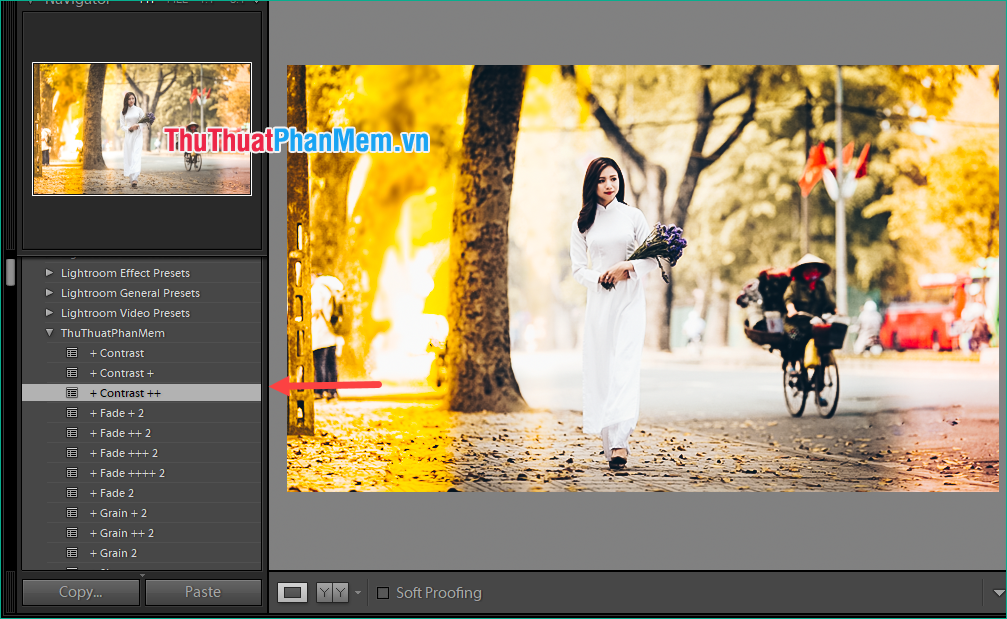Click the preset icon beside + Fade + 2
This screenshot has width=1007, height=619.
click(71, 412)
